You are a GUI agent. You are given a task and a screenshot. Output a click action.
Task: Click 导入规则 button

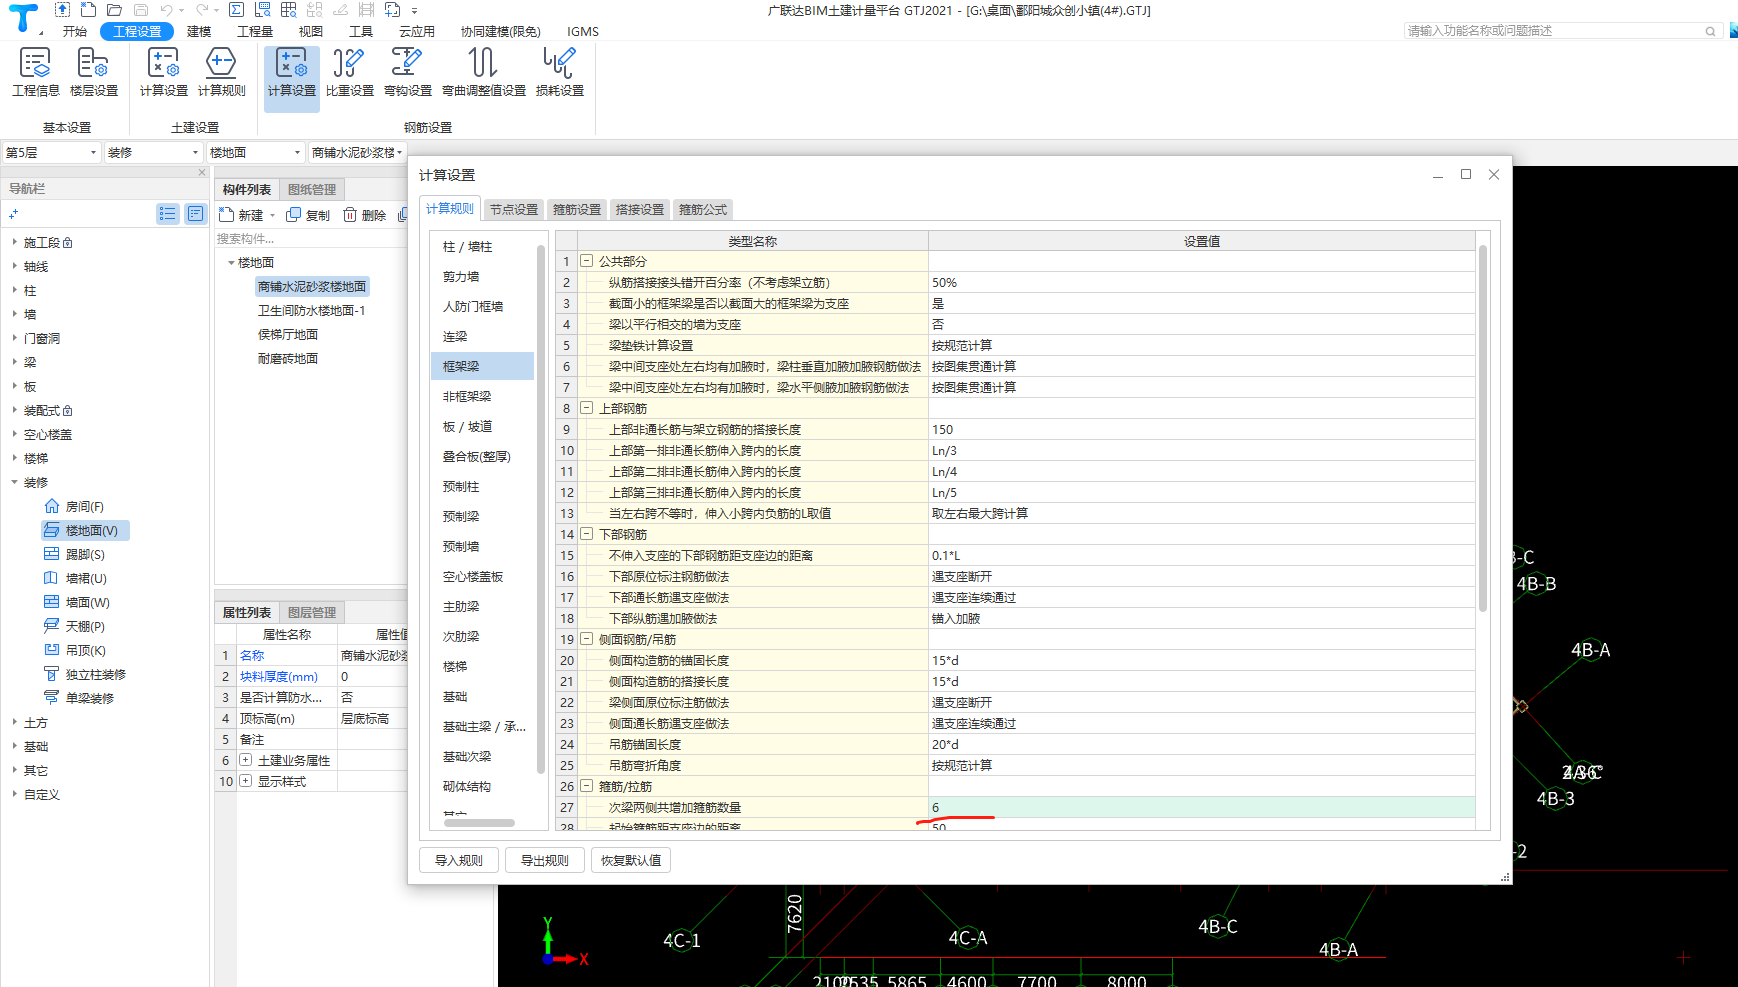(459, 860)
